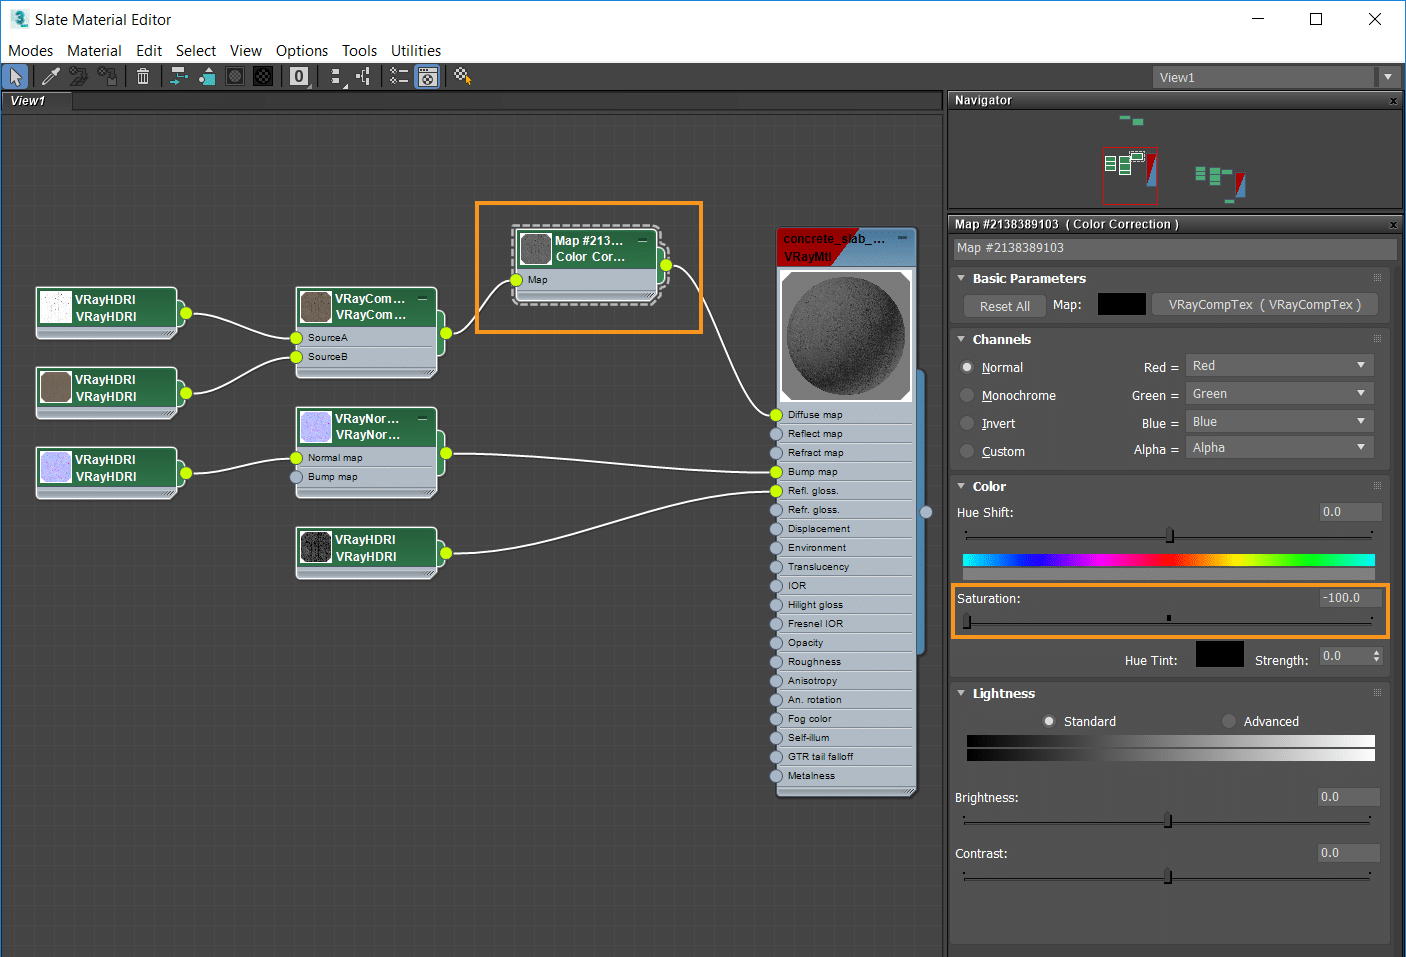Open the Green channel dropdown
Image resolution: width=1406 pixels, height=957 pixels.
[1280, 394]
